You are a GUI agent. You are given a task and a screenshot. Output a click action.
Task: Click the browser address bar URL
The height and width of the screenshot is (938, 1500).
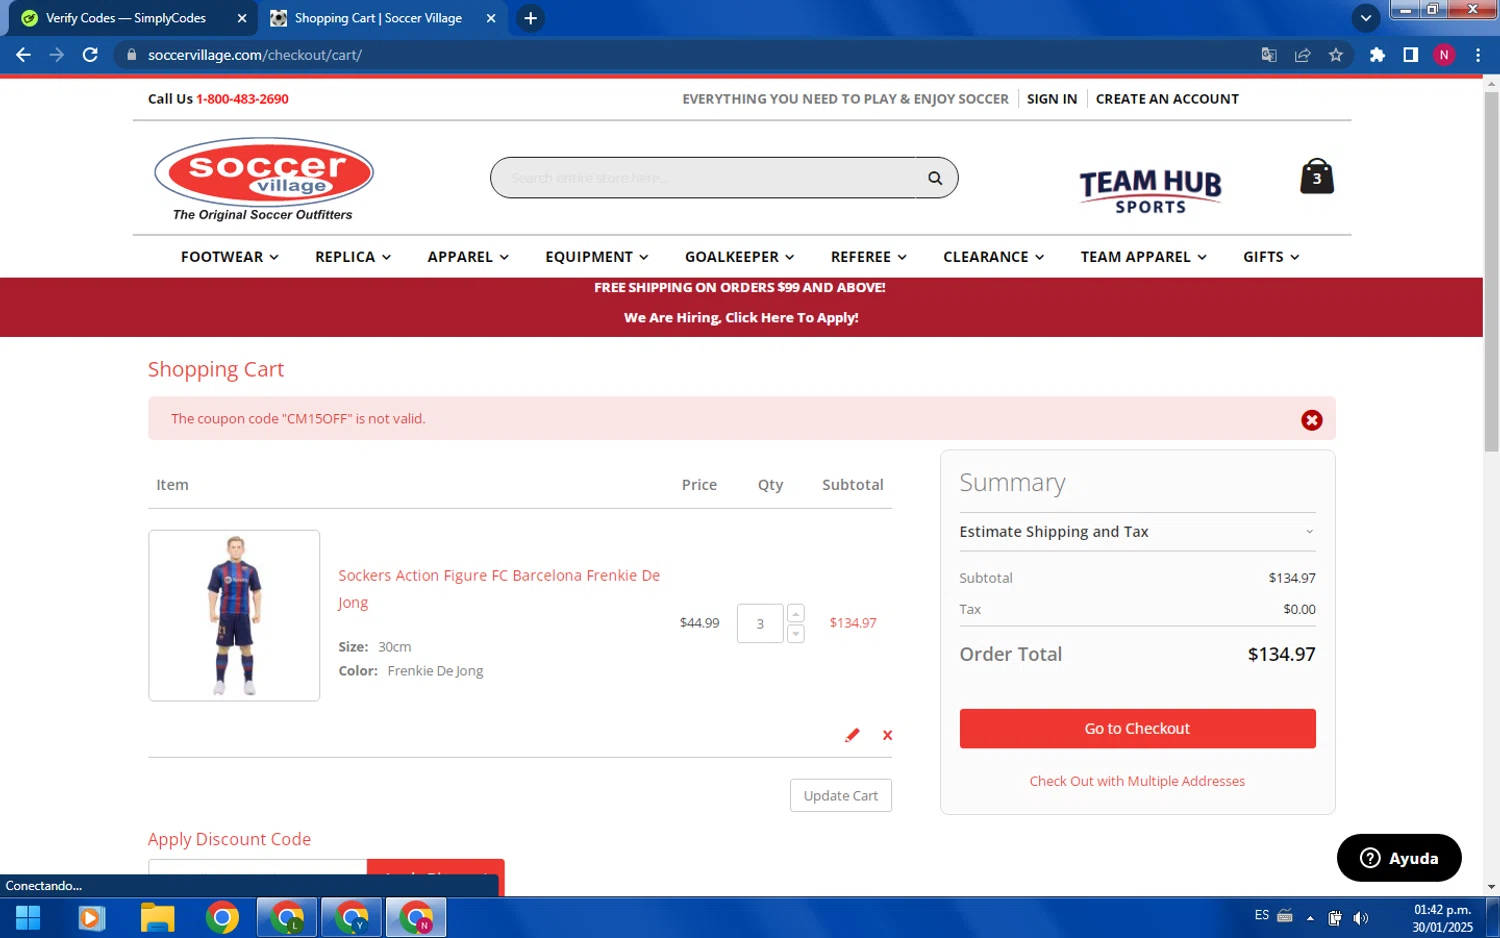click(x=255, y=55)
